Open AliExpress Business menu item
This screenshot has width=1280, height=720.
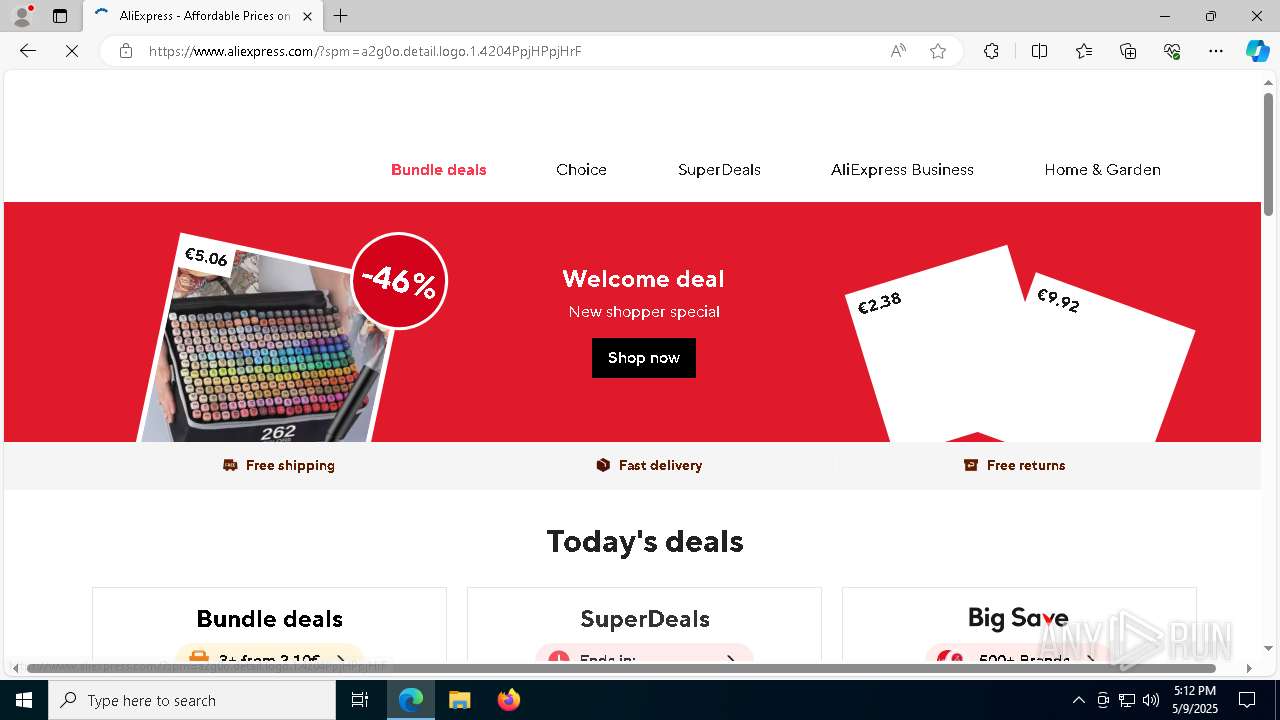[x=902, y=170]
